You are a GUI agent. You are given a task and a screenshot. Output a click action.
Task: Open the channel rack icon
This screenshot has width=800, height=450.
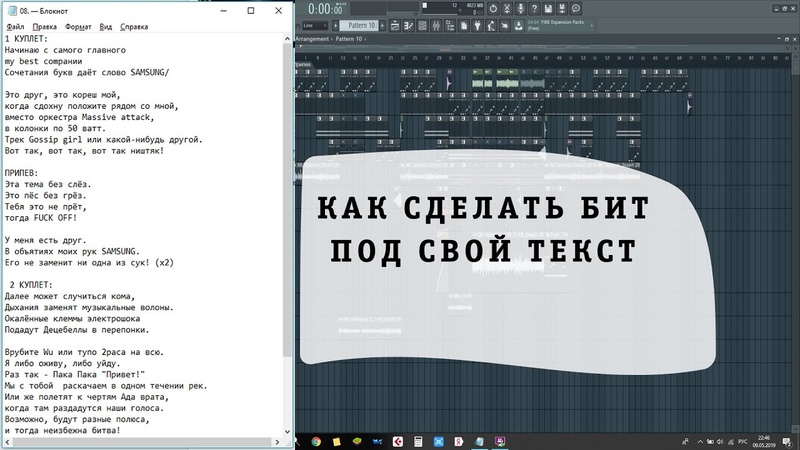tap(423, 25)
